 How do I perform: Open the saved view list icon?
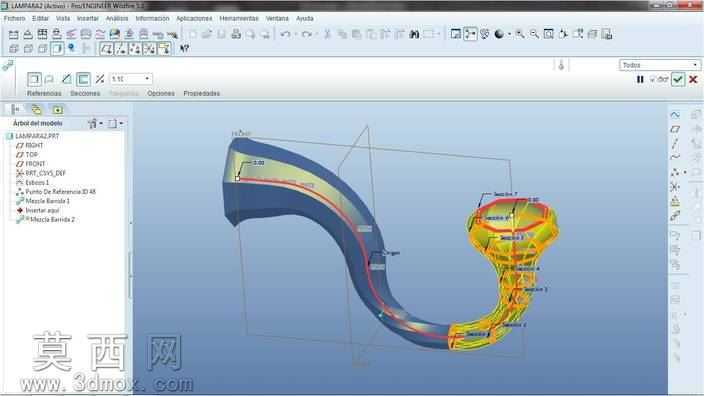(578, 34)
